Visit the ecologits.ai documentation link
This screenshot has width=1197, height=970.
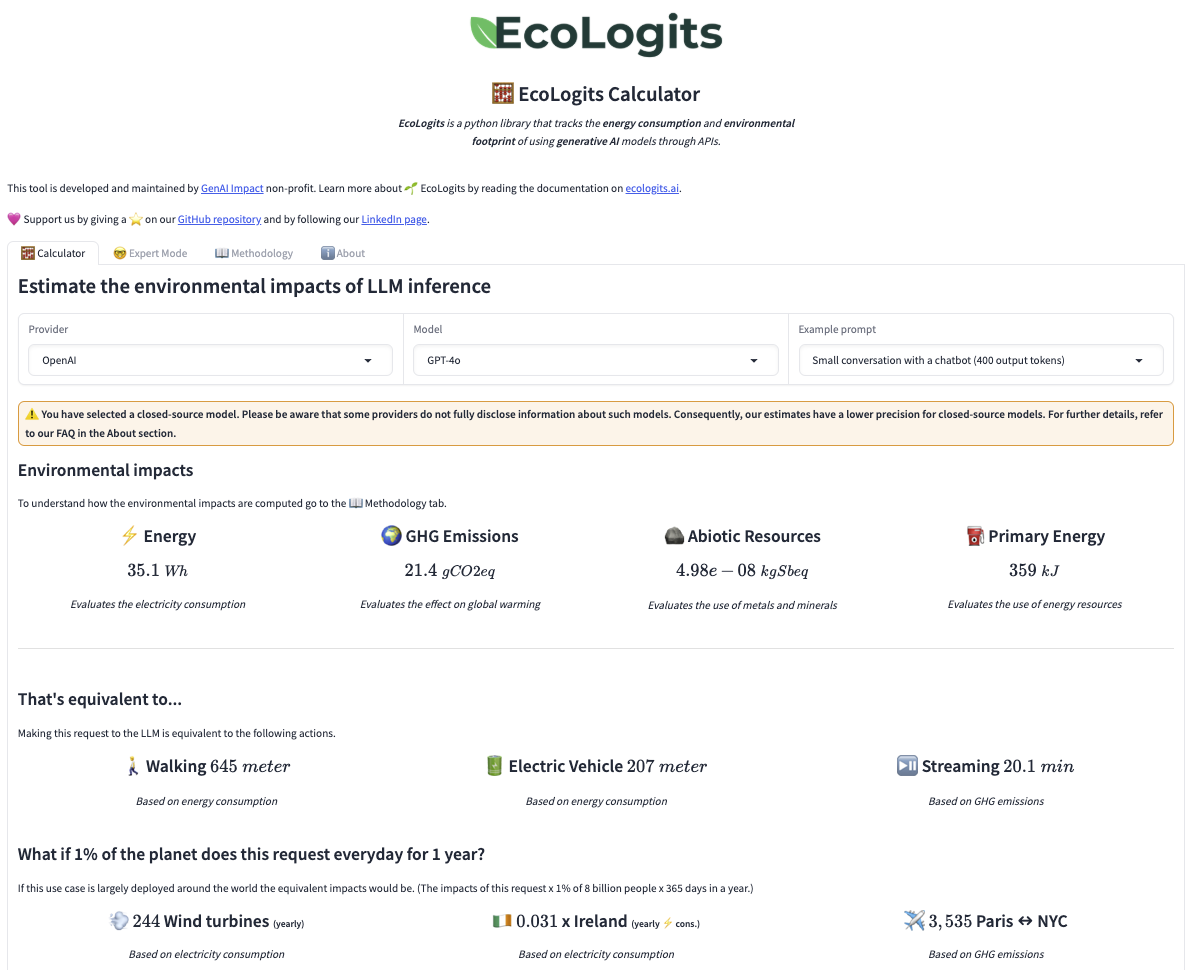652,188
